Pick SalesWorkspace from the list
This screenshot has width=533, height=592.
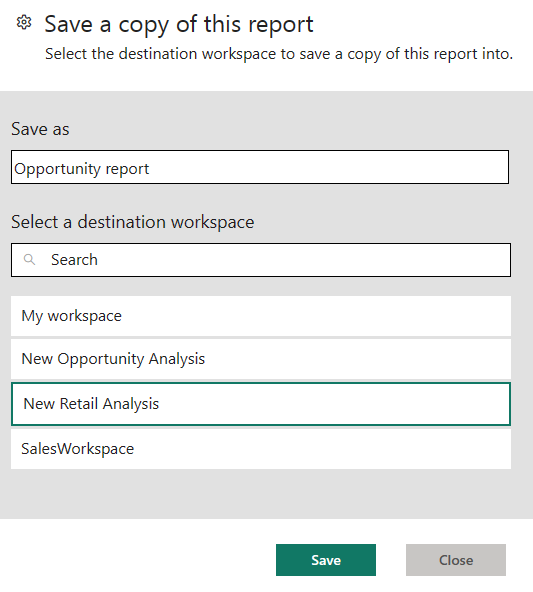[261, 449]
